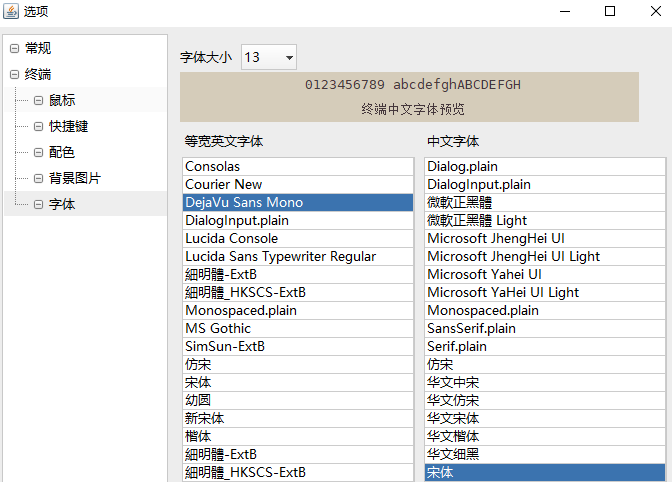Select Dialog.plain as the Chinese font
Image resolution: width=672 pixels, height=482 pixels.
545,166
